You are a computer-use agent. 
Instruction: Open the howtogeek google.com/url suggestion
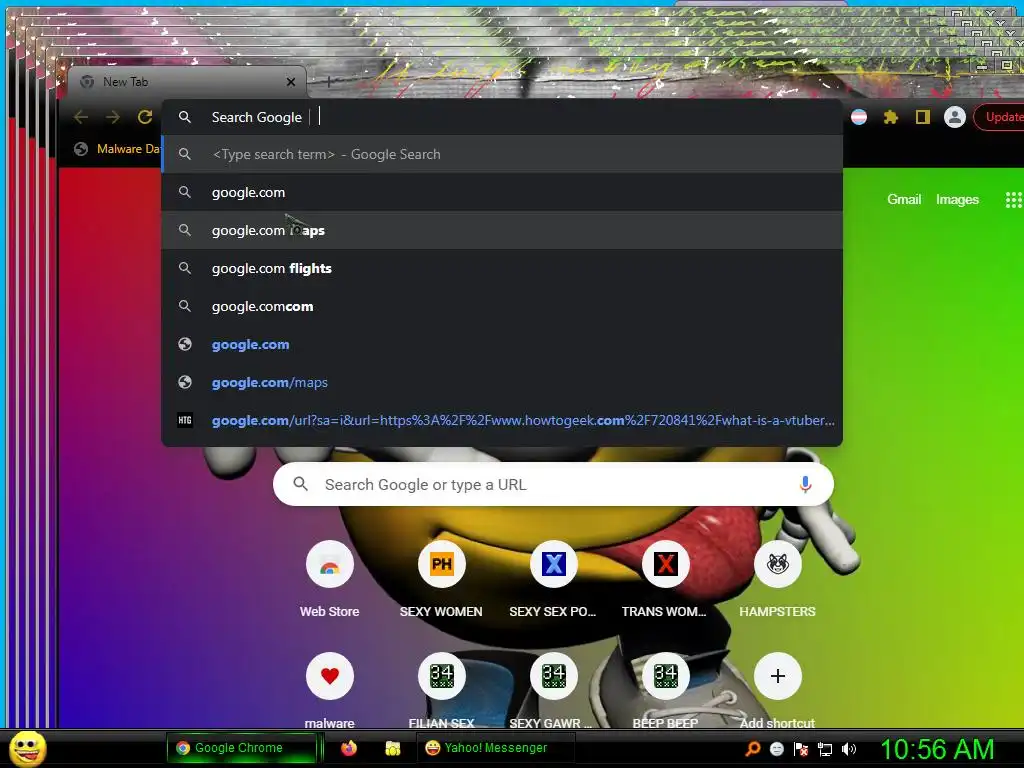click(x=502, y=420)
